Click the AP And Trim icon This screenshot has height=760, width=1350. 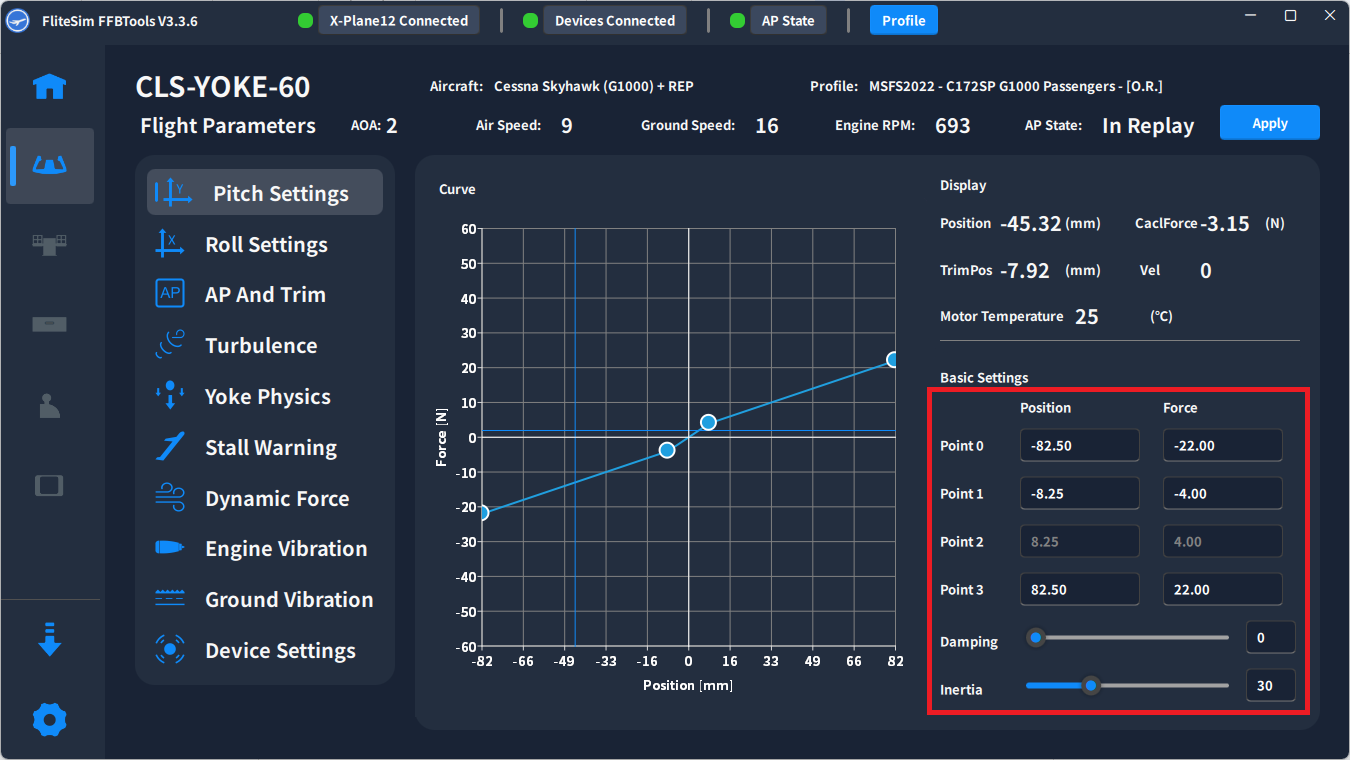pos(170,293)
